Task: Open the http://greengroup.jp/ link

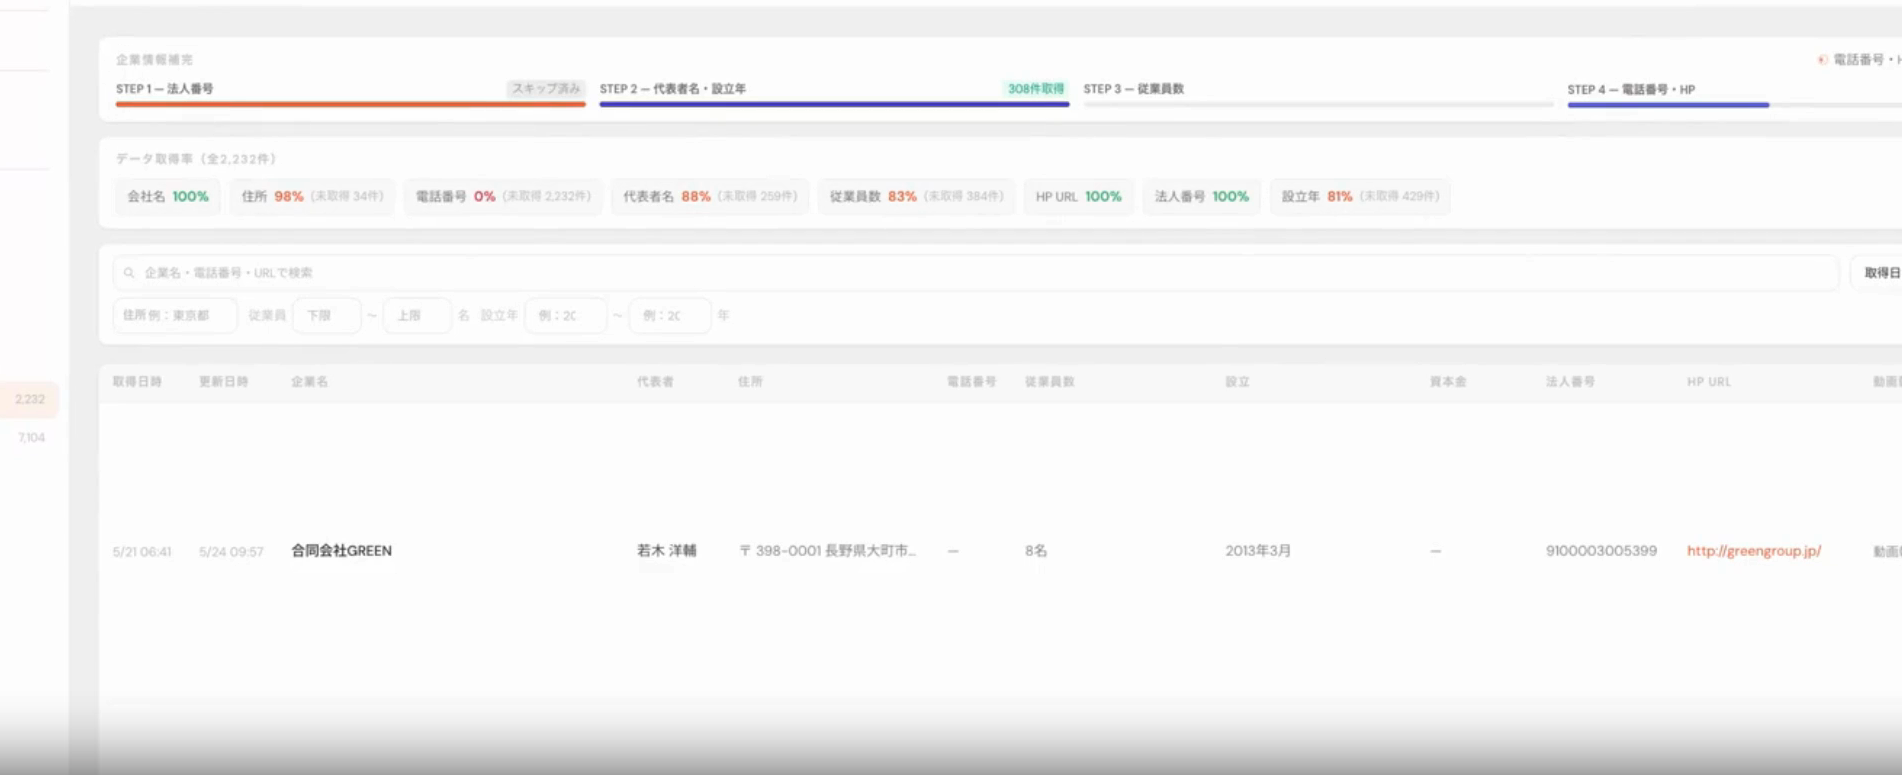Action: 1754,551
